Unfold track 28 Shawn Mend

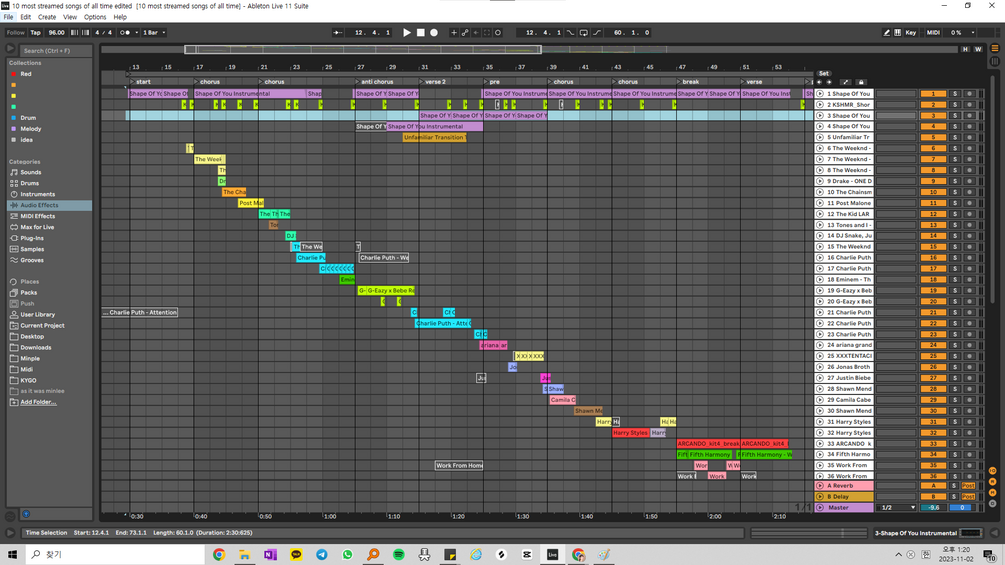point(820,389)
